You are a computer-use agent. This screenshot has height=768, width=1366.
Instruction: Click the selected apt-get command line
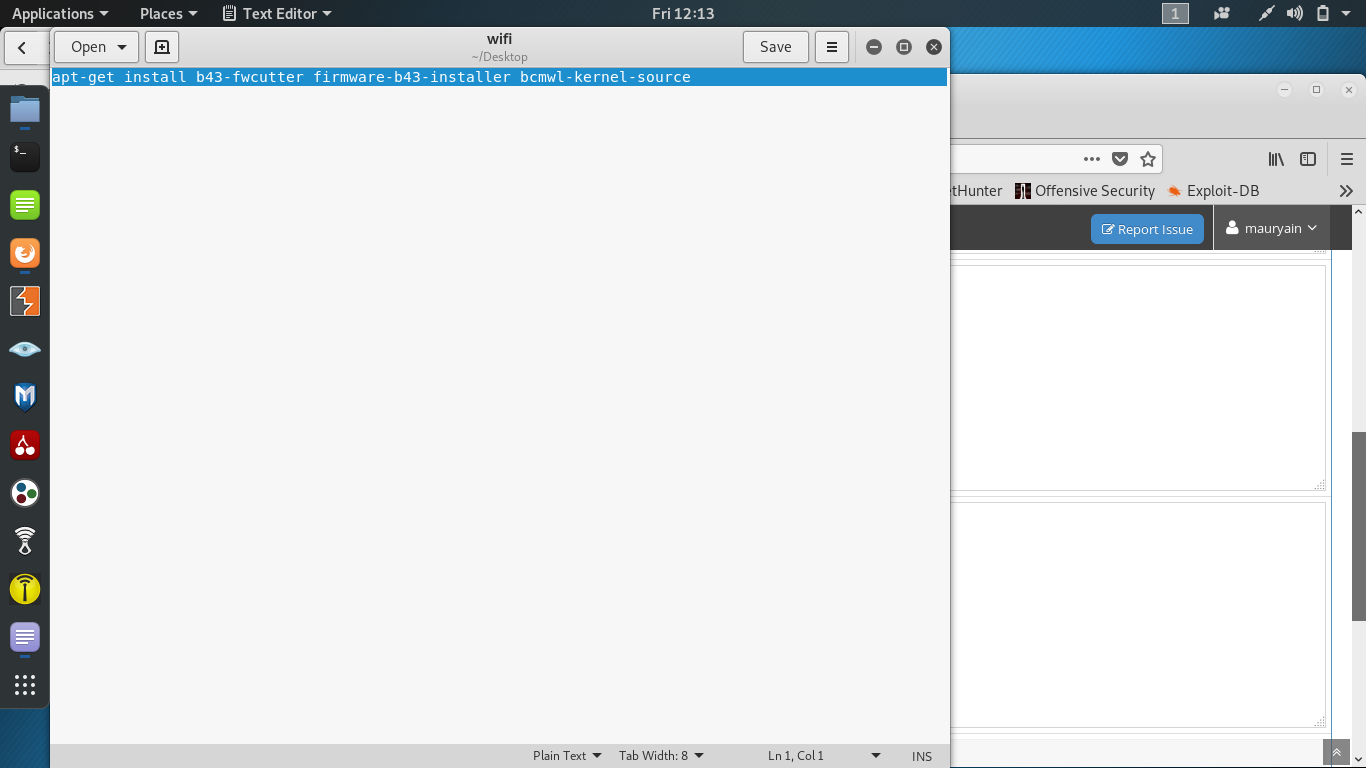point(371,77)
